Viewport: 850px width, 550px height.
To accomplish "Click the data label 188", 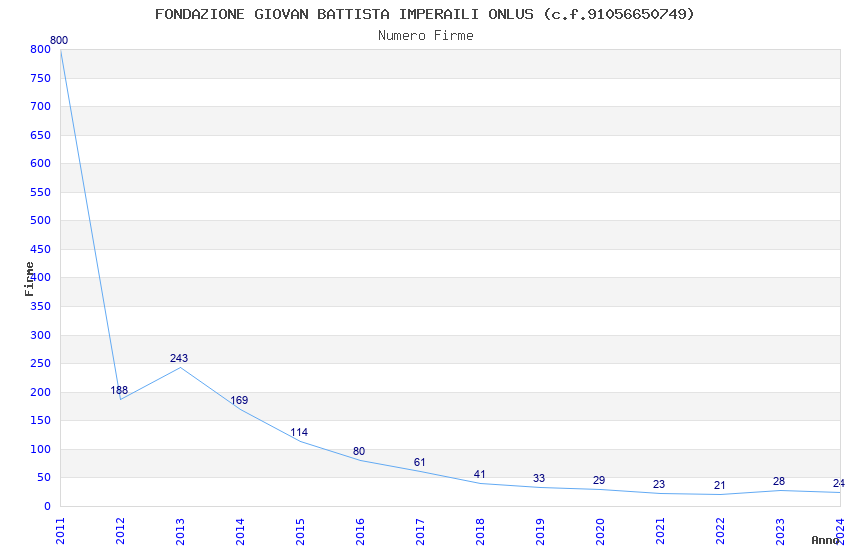I will (x=119, y=390).
